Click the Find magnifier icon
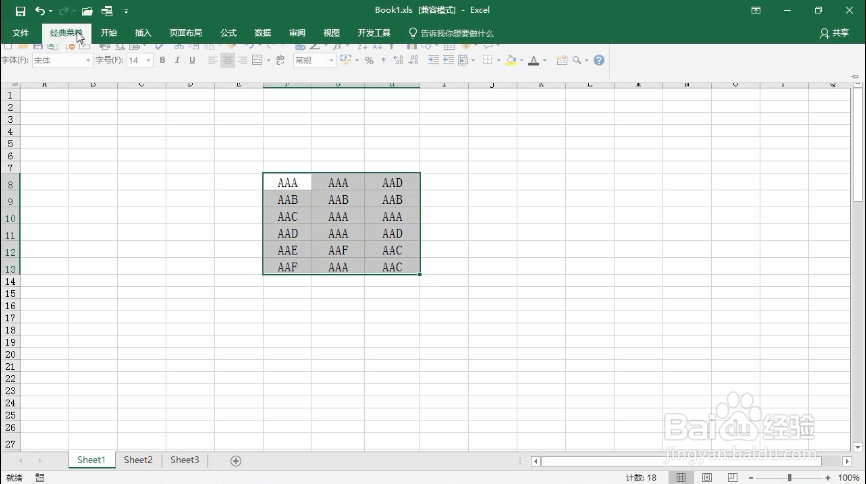The image size is (866, 484). 577,60
